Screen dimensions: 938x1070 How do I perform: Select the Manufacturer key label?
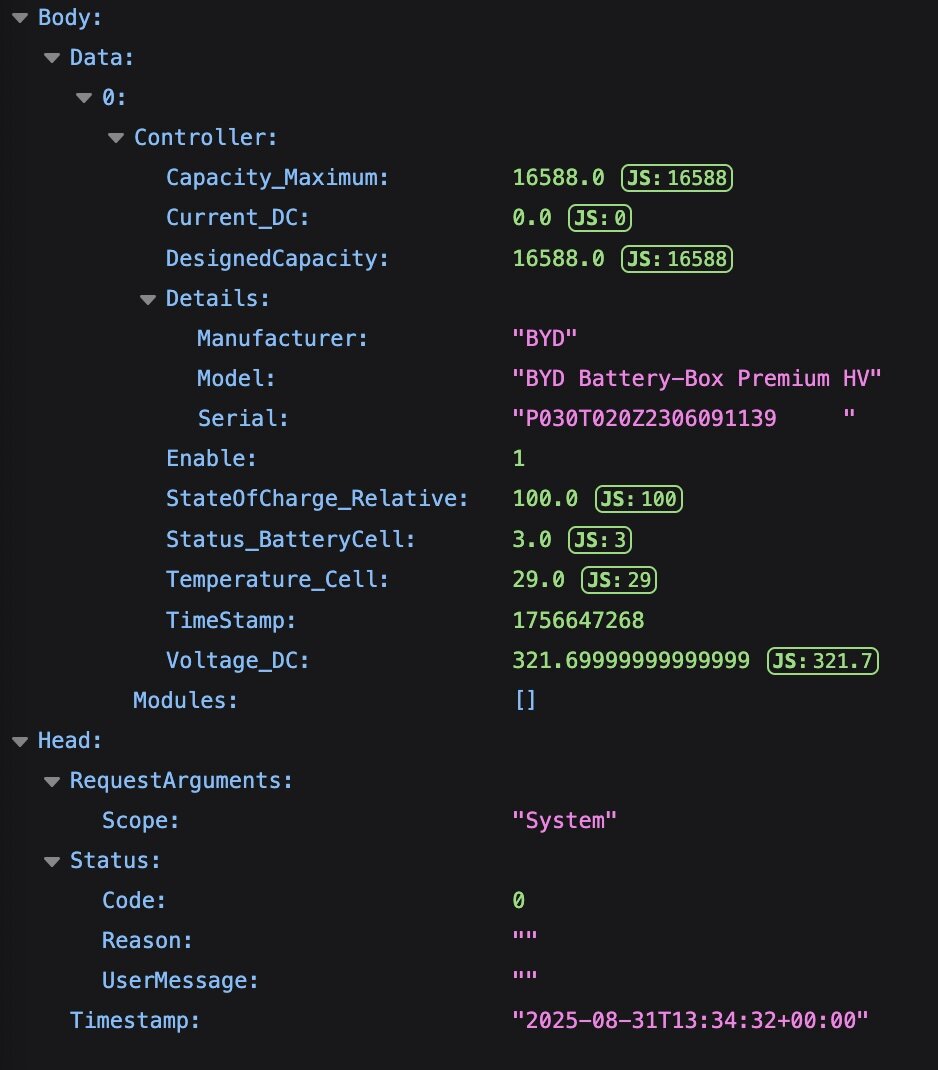[282, 338]
